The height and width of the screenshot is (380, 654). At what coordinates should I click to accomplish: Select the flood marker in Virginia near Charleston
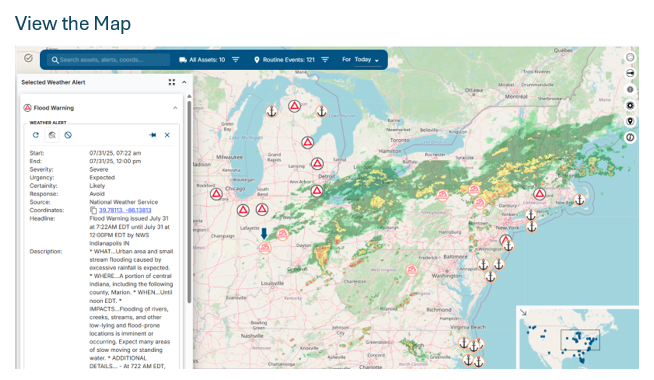(412, 271)
